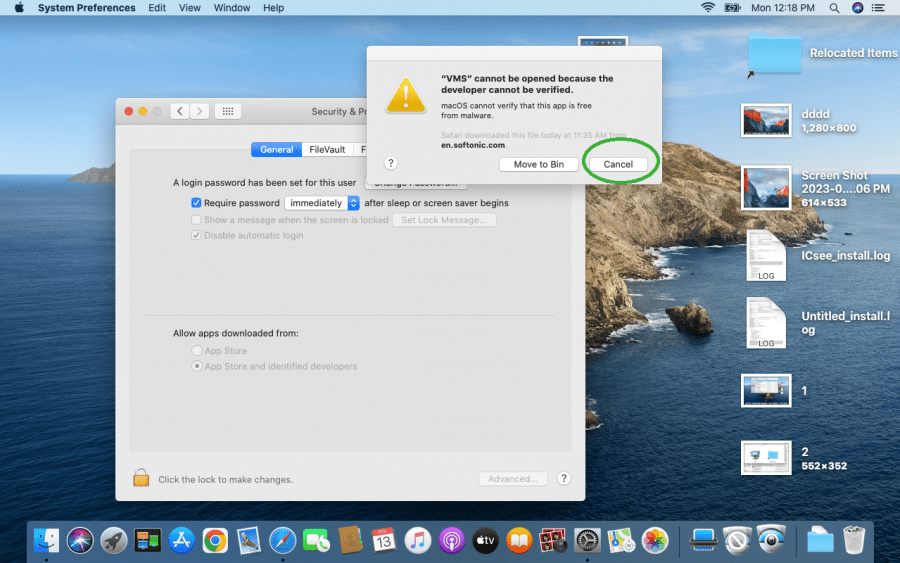Toggle the Require password checkbox
The width and height of the screenshot is (900, 563).
click(x=196, y=203)
